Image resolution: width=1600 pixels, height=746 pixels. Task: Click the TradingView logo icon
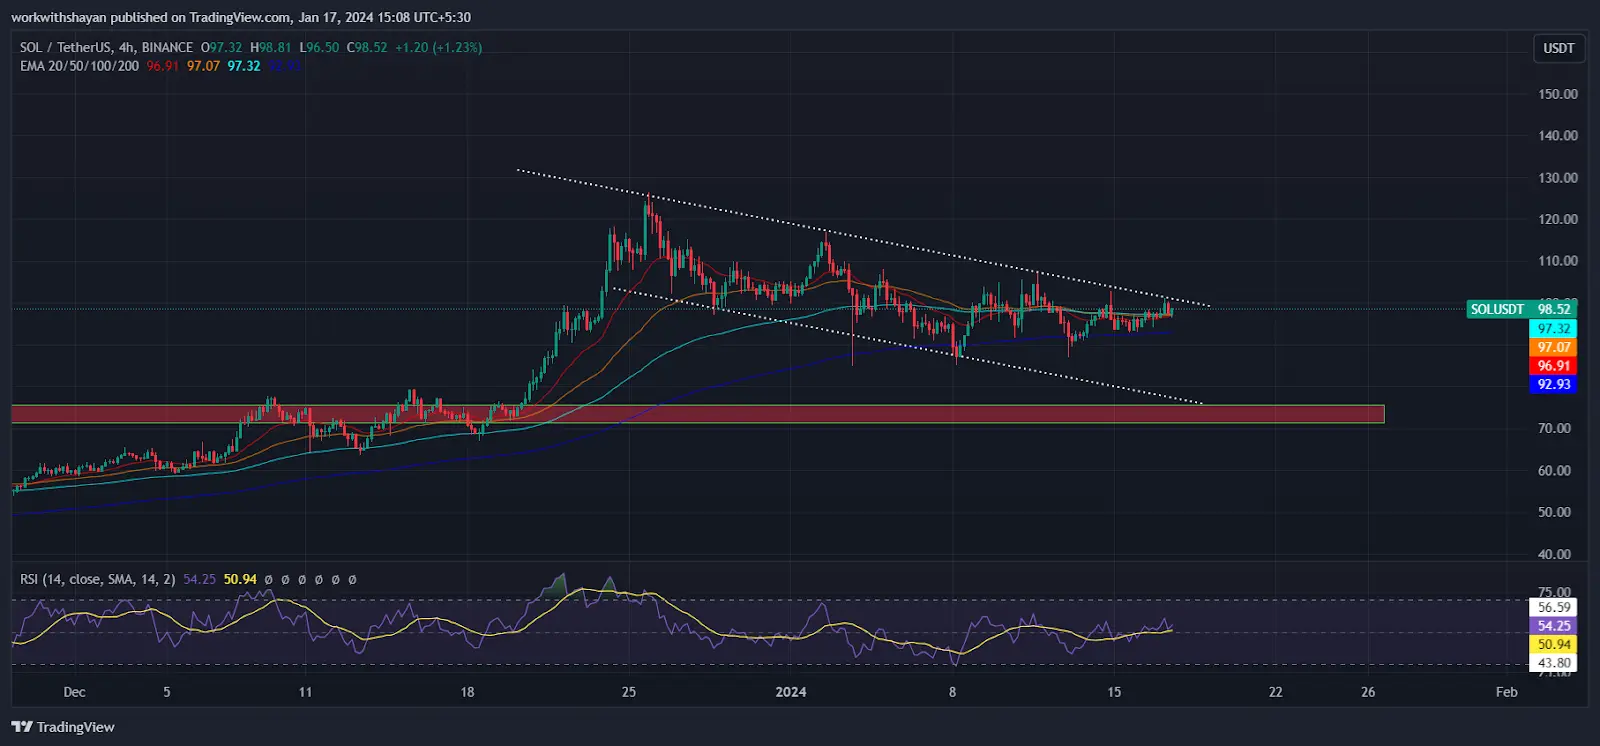point(22,727)
